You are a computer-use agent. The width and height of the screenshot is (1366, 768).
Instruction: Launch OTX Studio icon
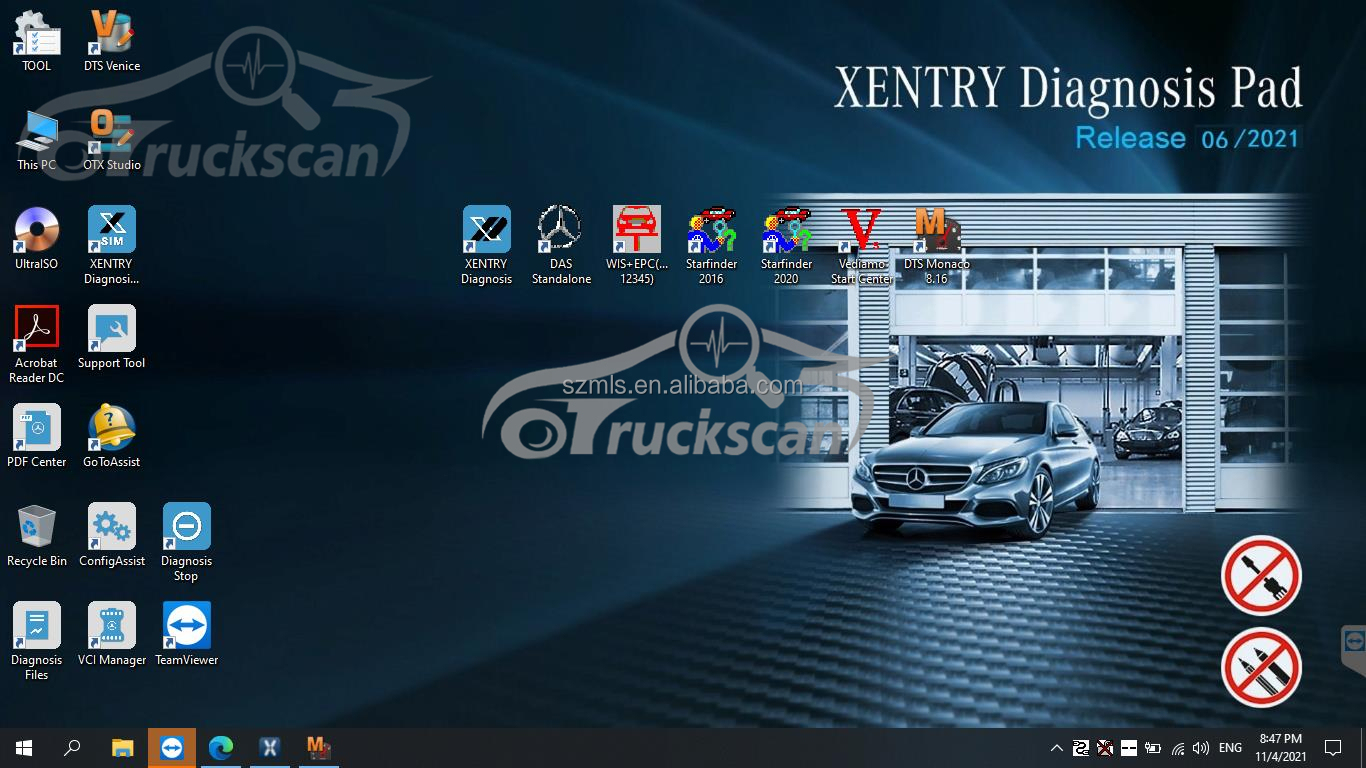click(x=111, y=132)
